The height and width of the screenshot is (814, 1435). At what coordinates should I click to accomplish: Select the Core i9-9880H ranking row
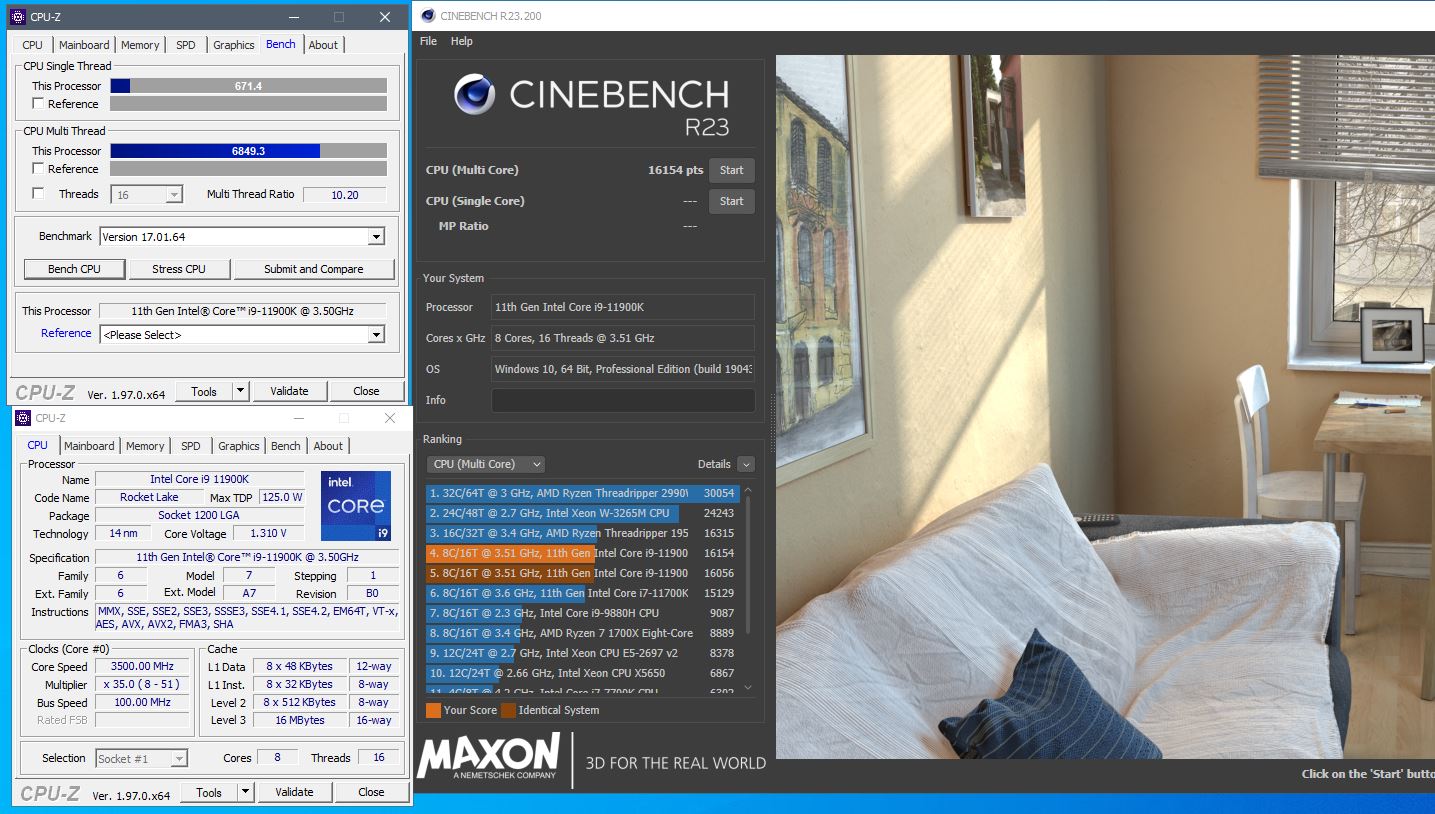tap(583, 613)
